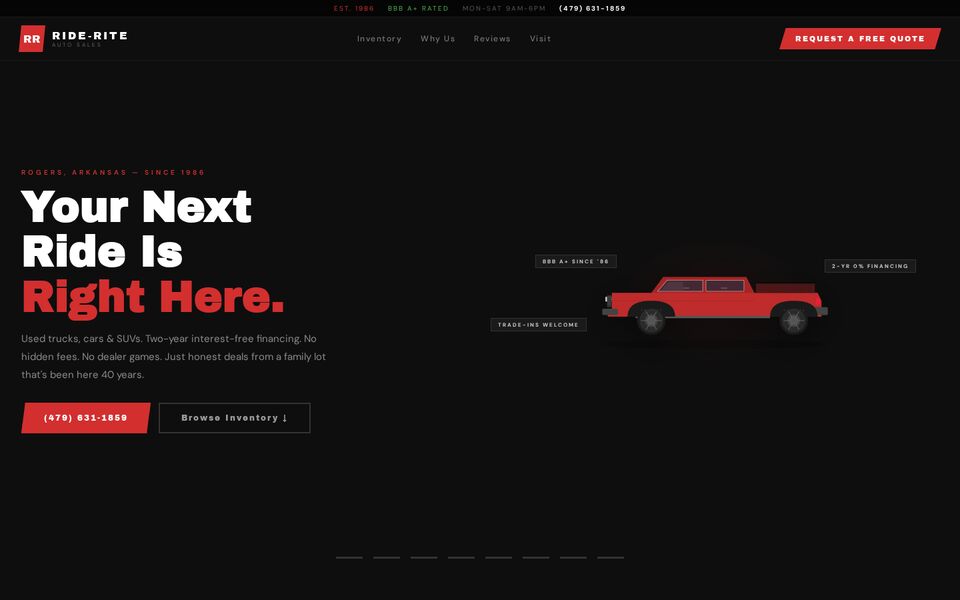Call the phone number in top bar
960x600 pixels.
pos(592,9)
